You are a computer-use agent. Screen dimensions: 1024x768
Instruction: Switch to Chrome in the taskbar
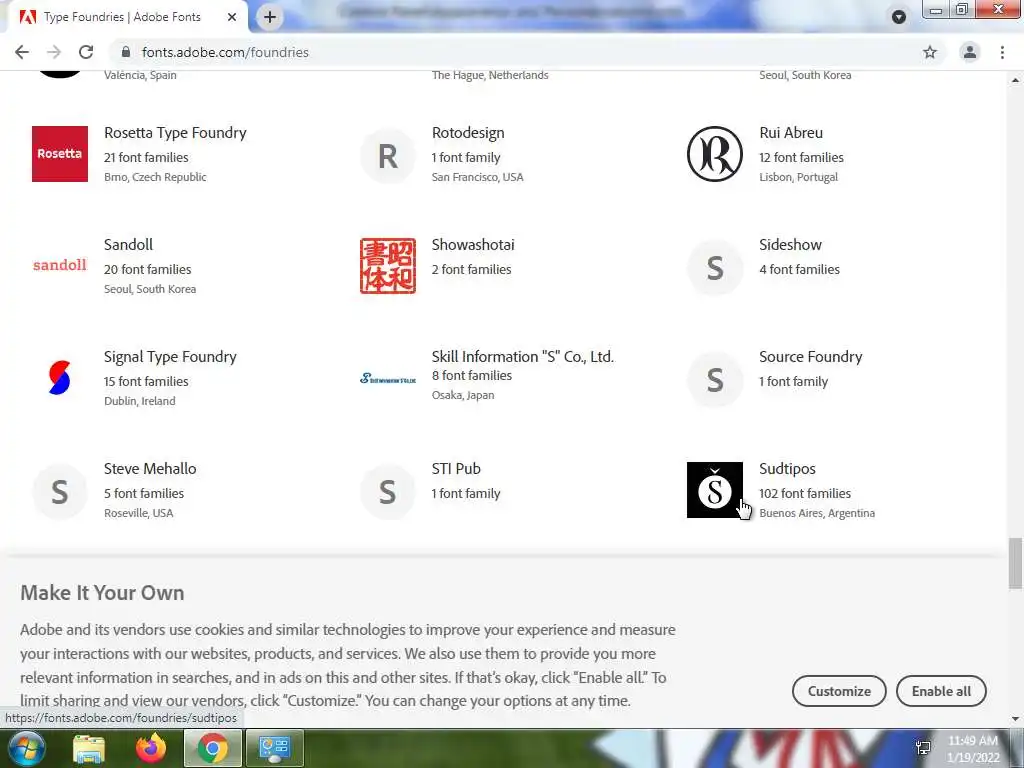[213, 748]
